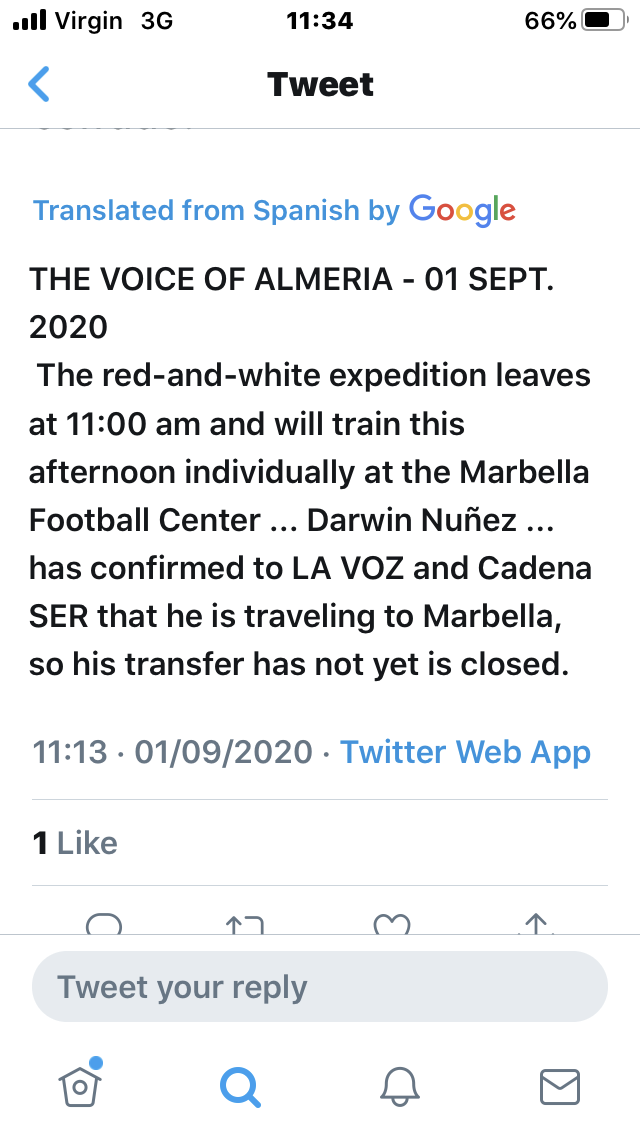Viewport: 640px width, 1136px height.
Task: Tap the Tweet your reply field
Action: [320, 987]
